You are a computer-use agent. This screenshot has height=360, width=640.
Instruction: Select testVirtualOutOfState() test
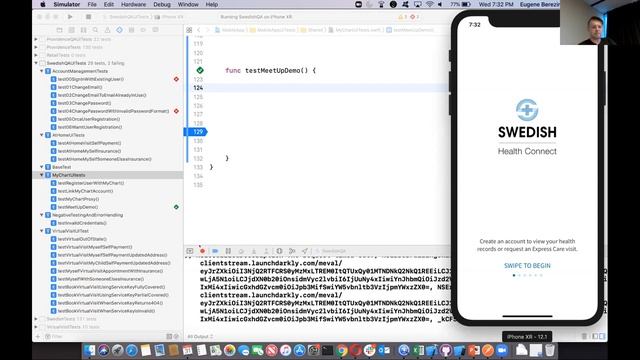(82, 239)
